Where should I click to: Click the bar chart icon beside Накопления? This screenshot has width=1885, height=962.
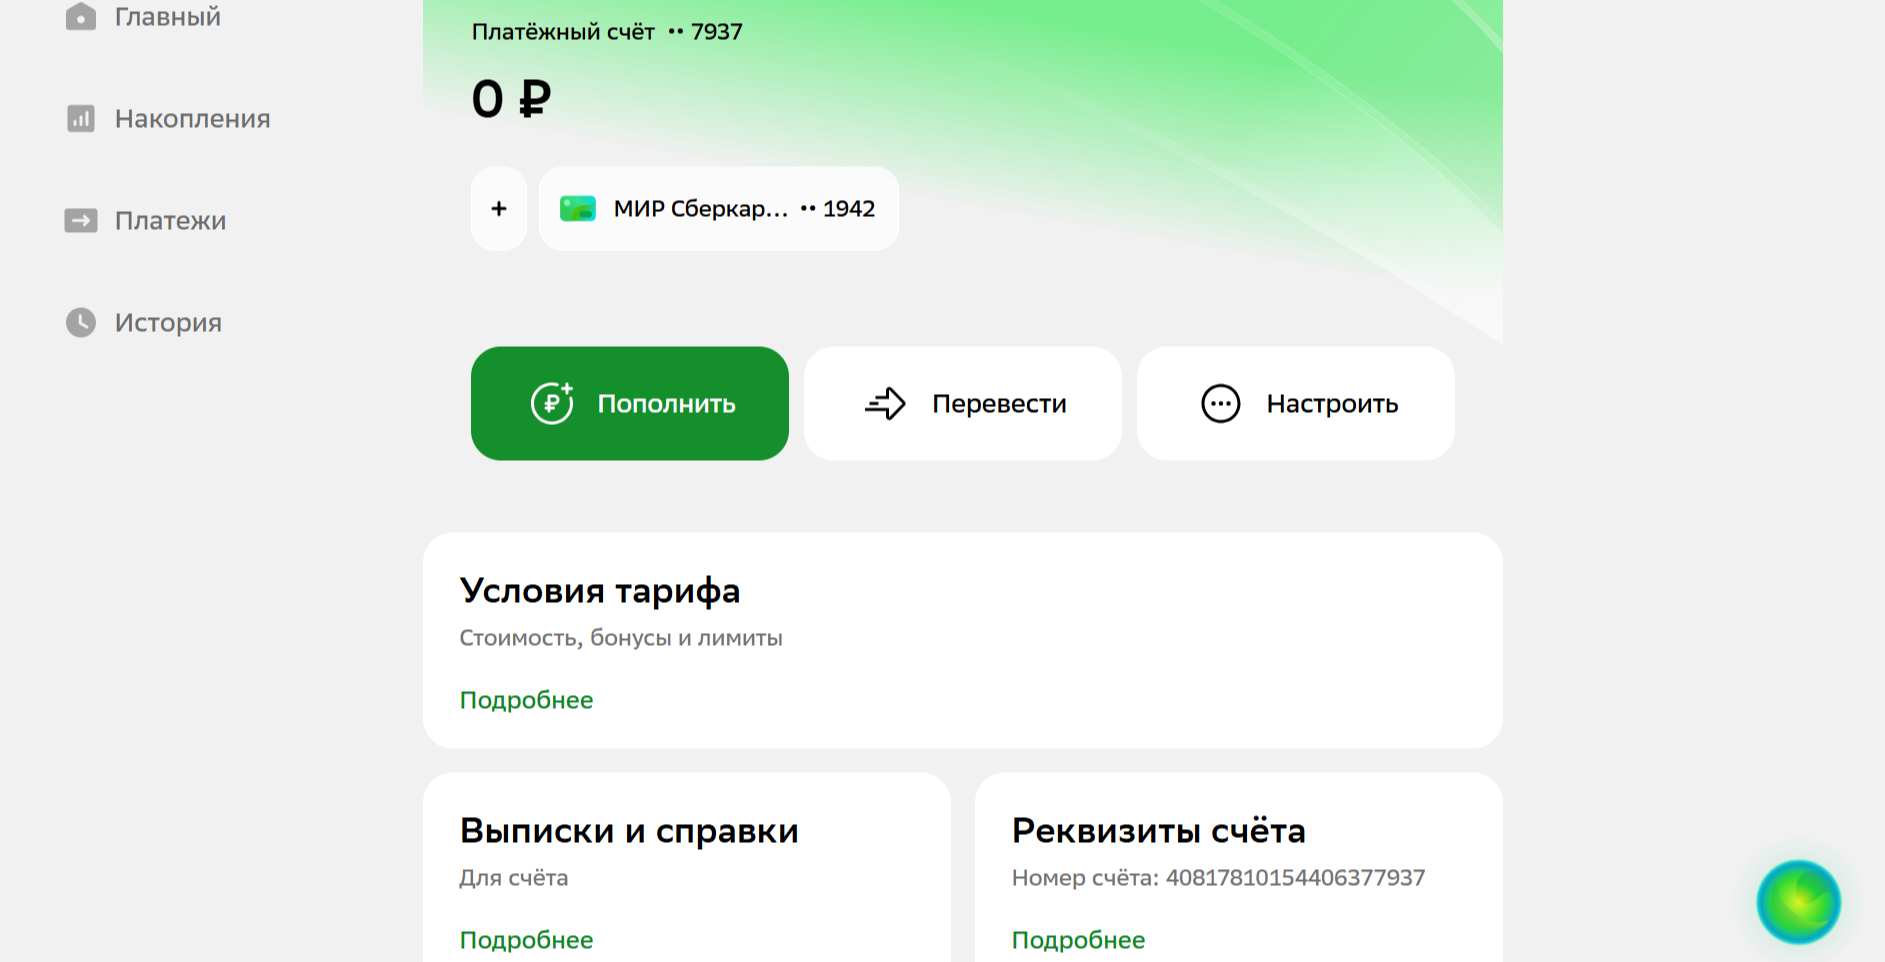(81, 119)
